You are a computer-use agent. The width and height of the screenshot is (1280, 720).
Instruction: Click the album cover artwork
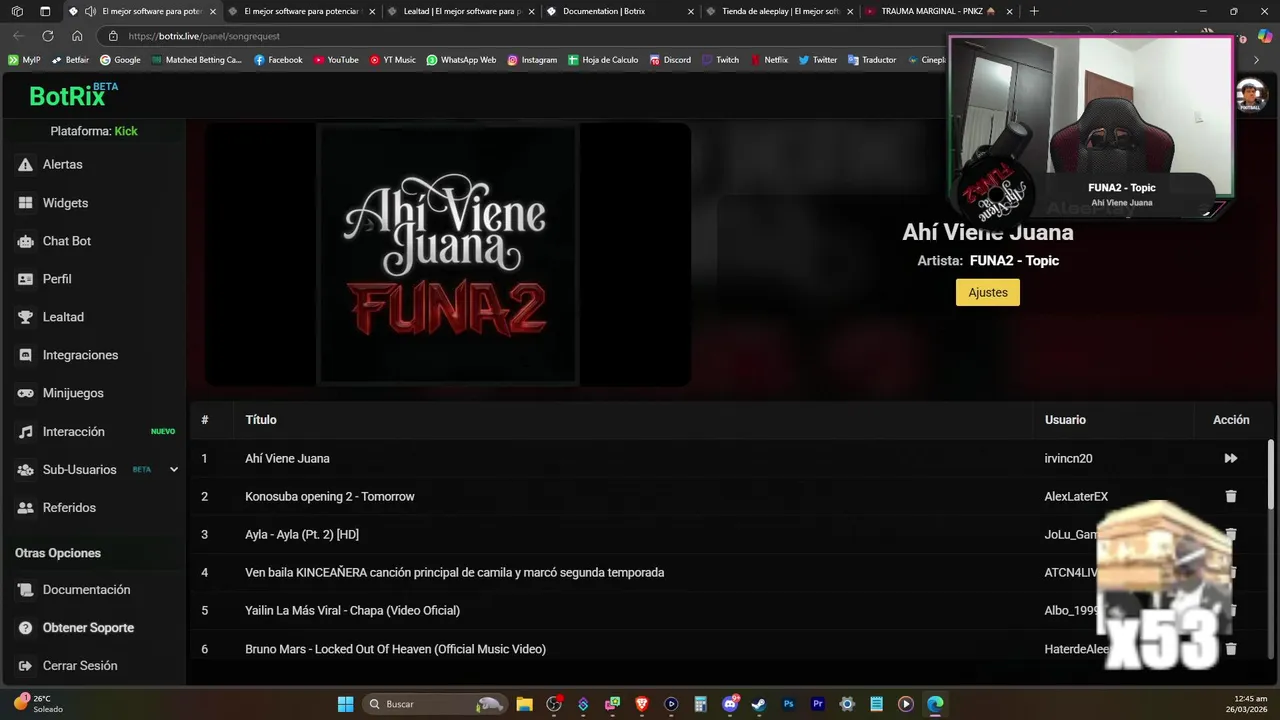pyautogui.click(x=447, y=254)
